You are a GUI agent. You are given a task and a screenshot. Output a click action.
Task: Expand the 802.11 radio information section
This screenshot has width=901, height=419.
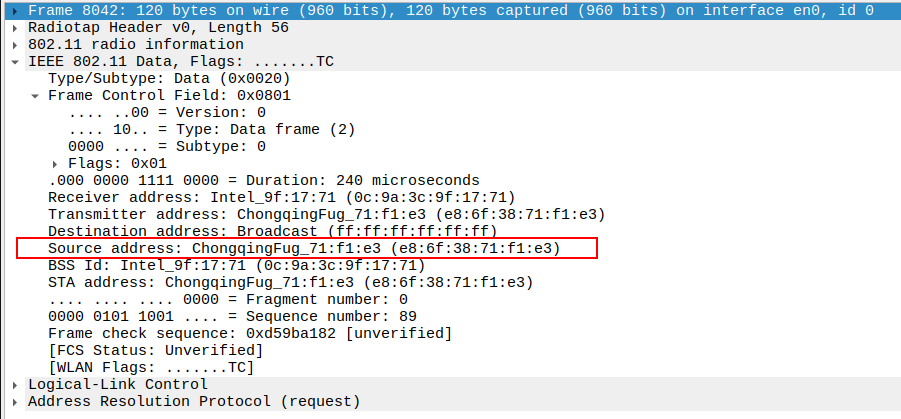click(14, 44)
